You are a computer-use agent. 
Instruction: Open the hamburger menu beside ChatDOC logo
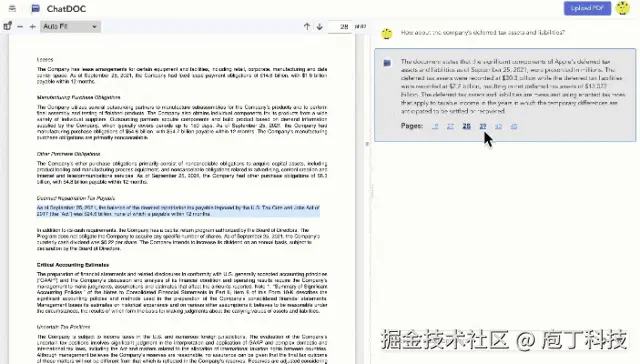[x=12, y=8]
